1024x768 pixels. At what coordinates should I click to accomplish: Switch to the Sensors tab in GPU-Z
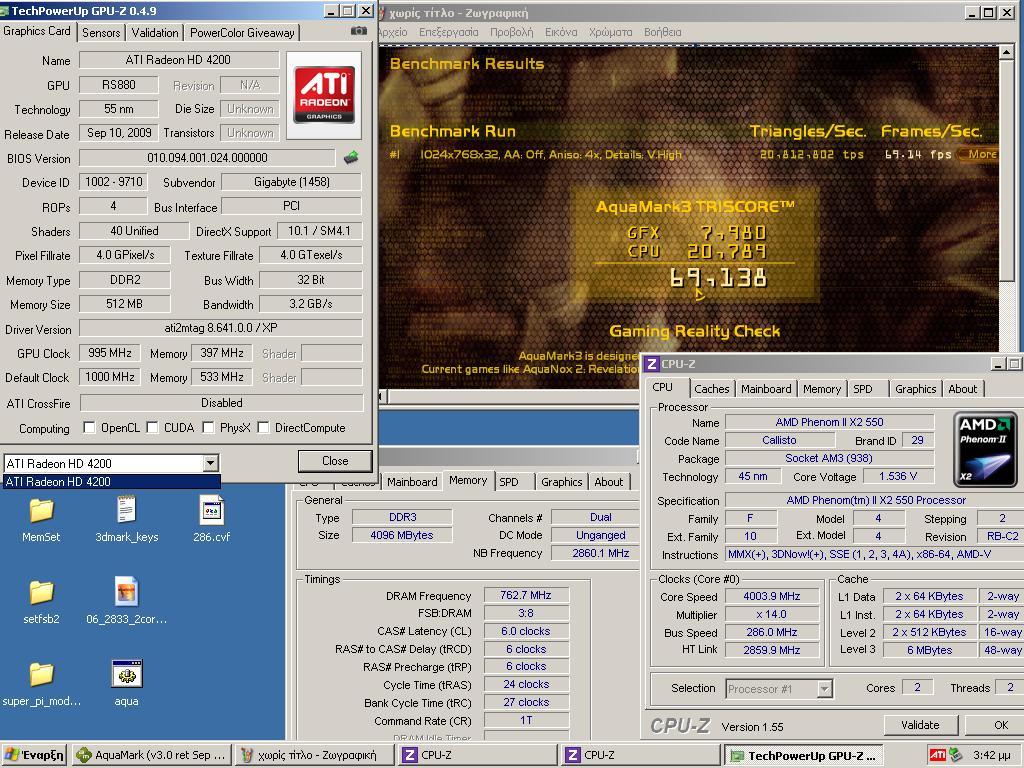click(x=101, y=33)
